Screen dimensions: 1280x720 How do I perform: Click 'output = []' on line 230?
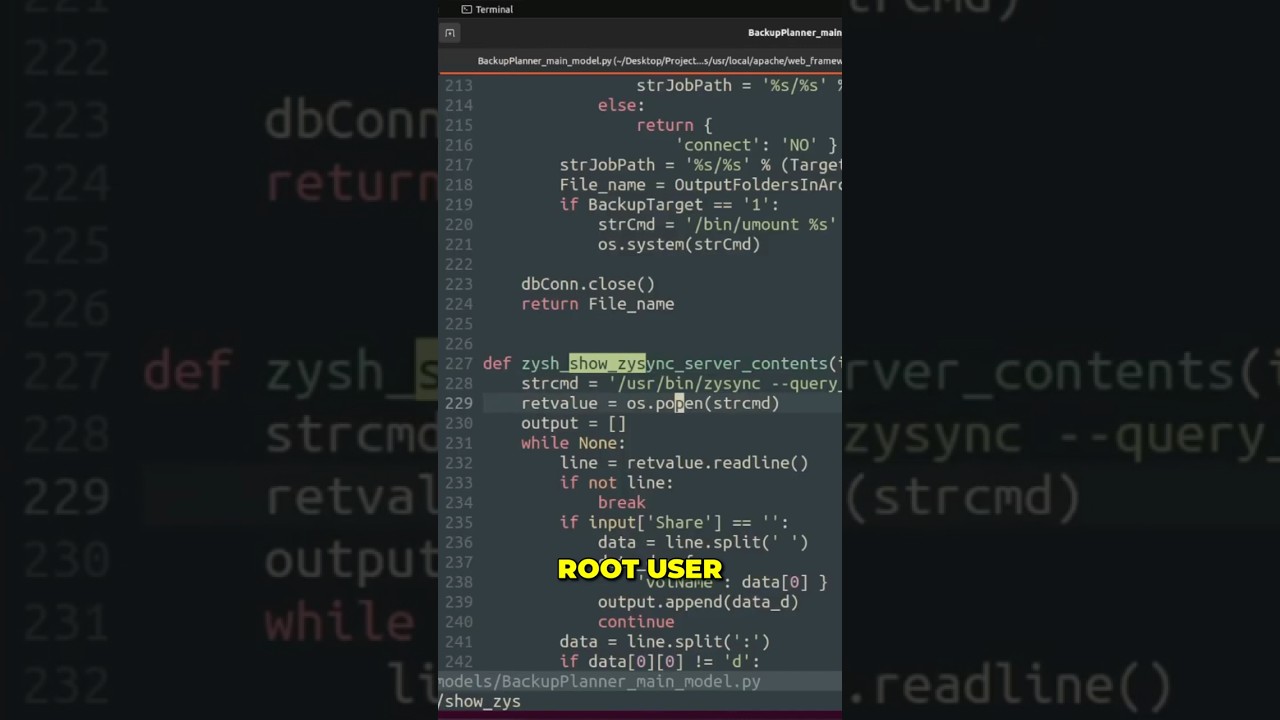click(x=573, y=423)
